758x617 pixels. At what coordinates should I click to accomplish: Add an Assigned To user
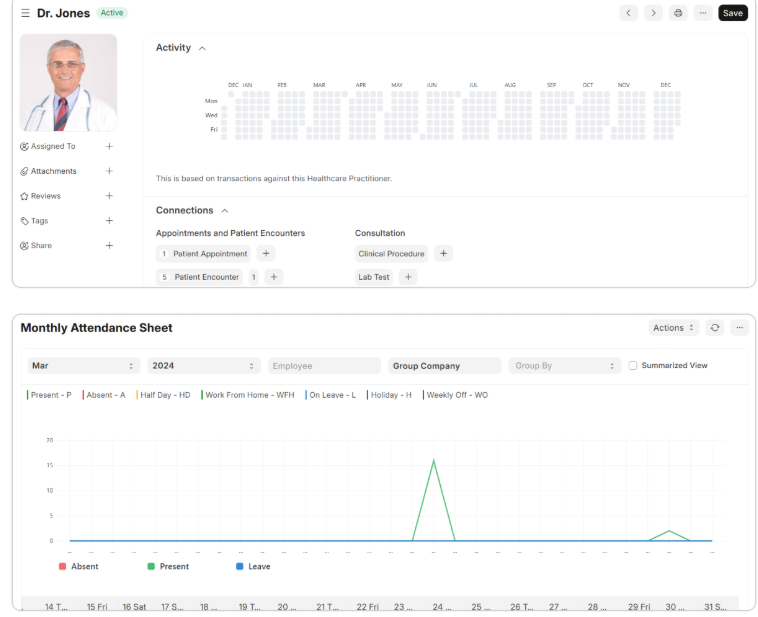coord(109,146)
